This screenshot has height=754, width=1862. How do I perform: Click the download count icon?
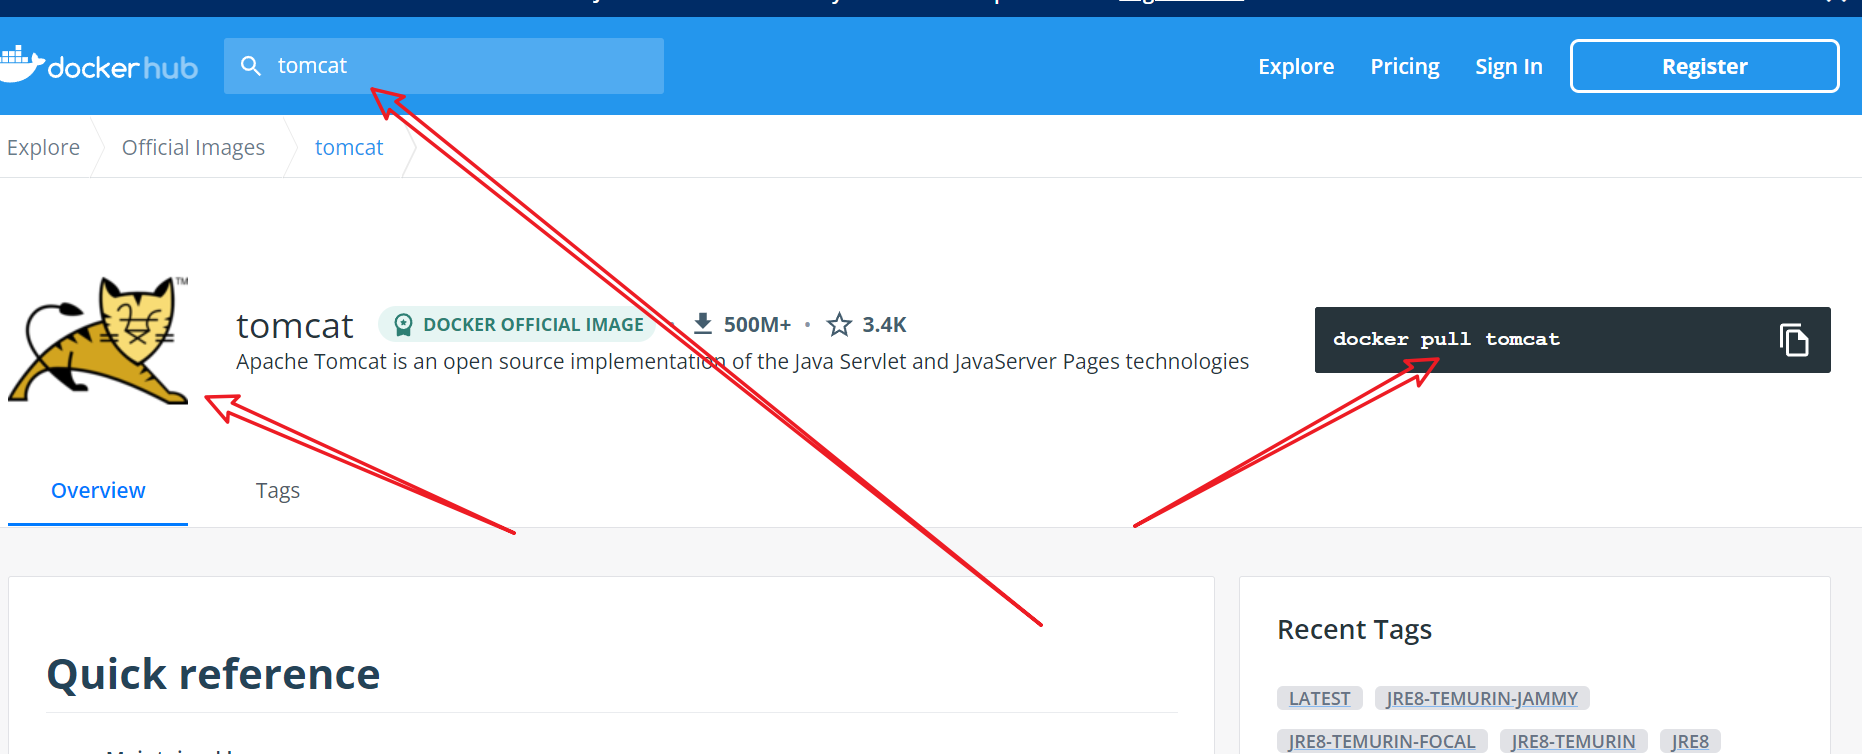tap(703, 324)
